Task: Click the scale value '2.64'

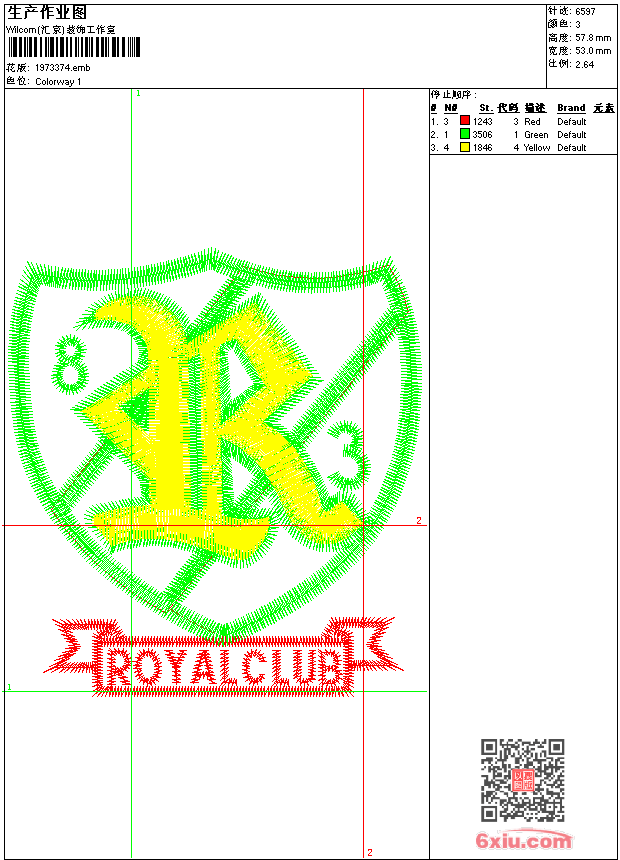Action: pos(585,64)
